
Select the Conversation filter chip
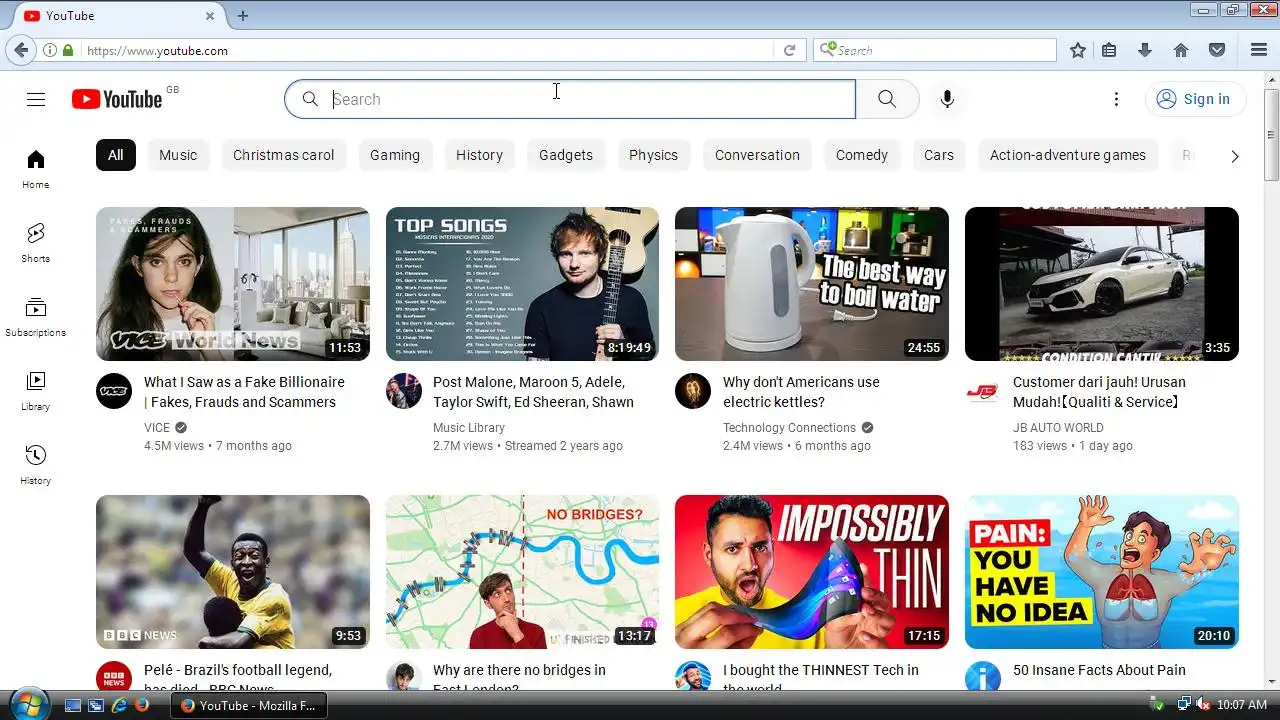coord(757,155)
